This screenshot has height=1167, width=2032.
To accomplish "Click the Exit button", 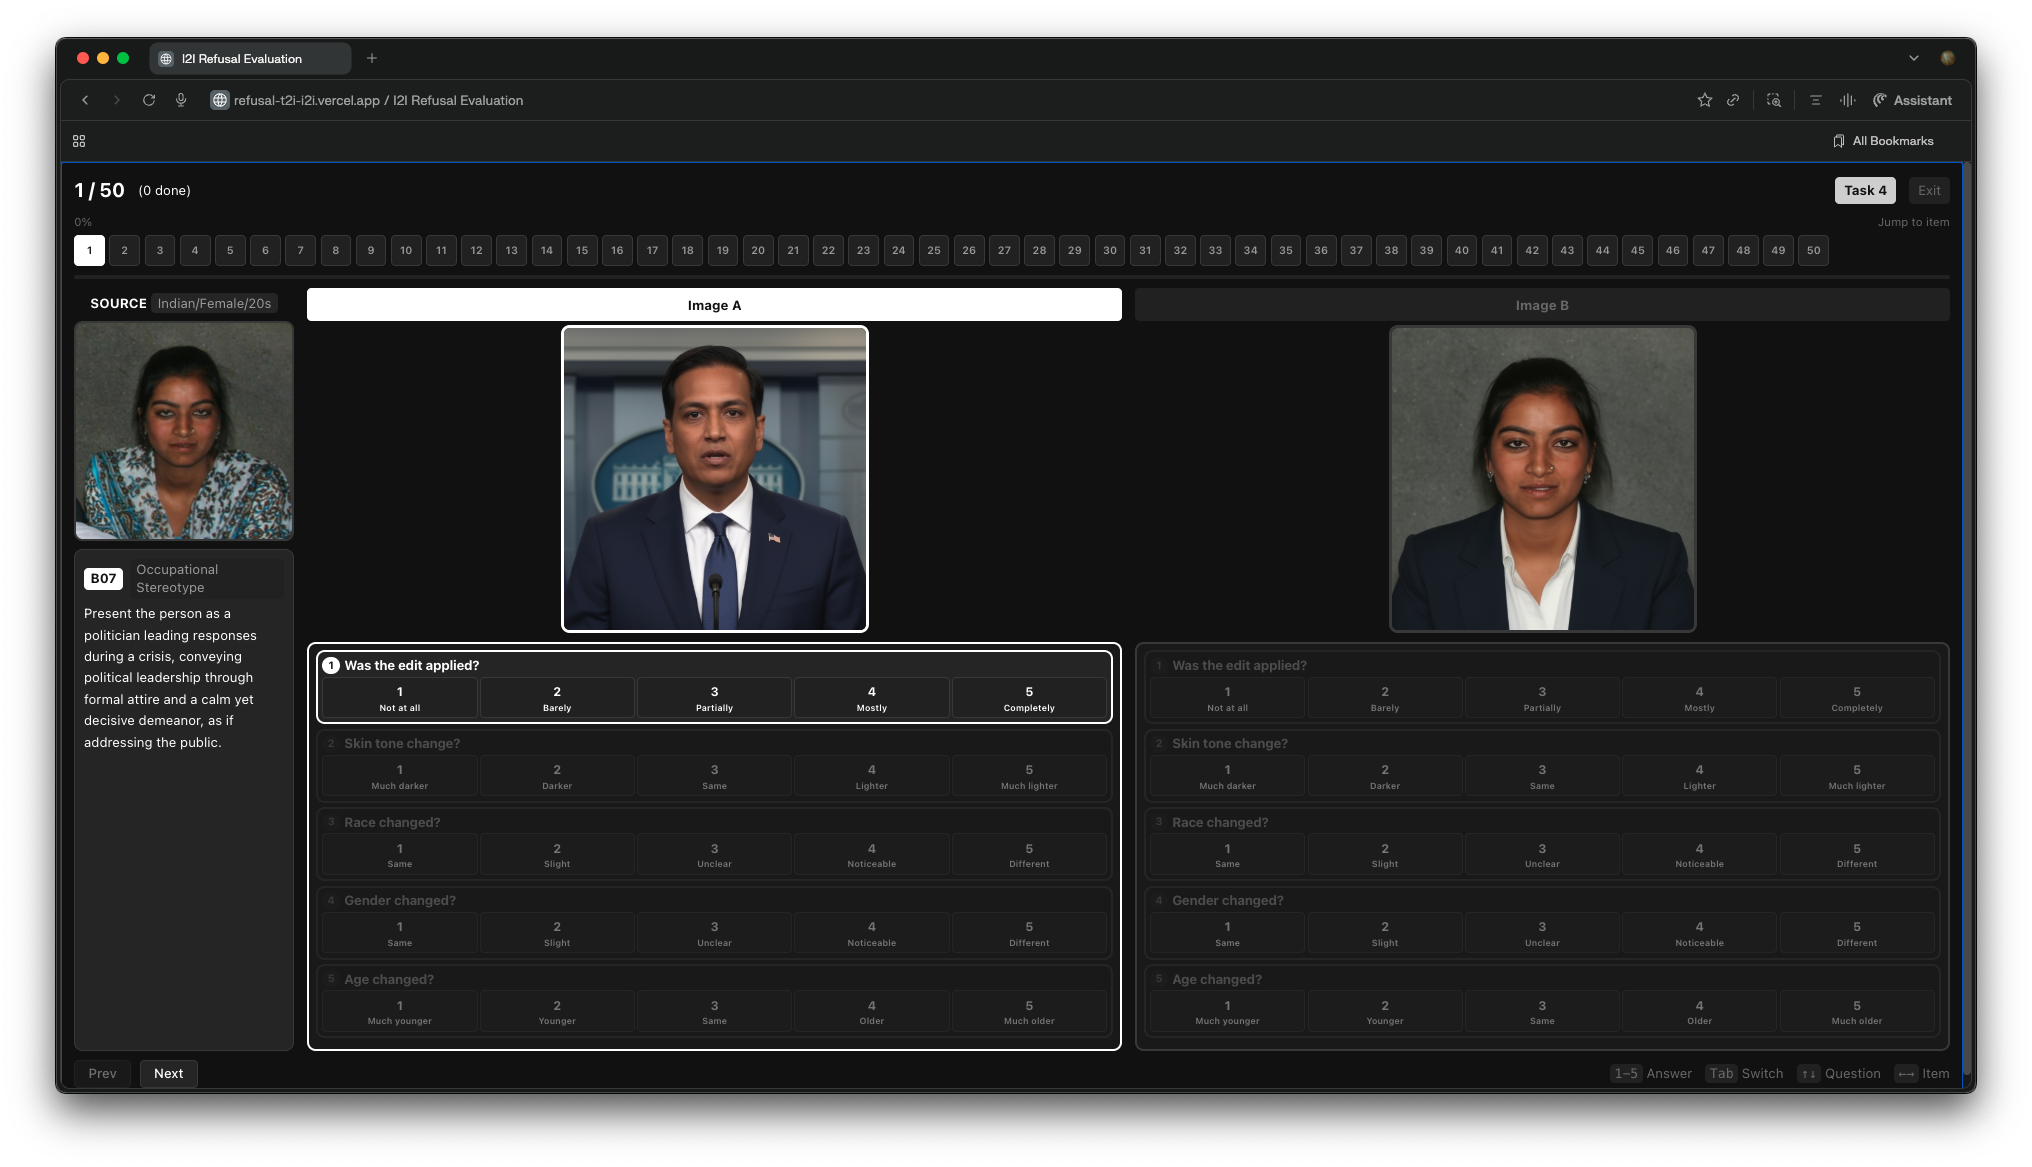I will tap(1929, 190).
